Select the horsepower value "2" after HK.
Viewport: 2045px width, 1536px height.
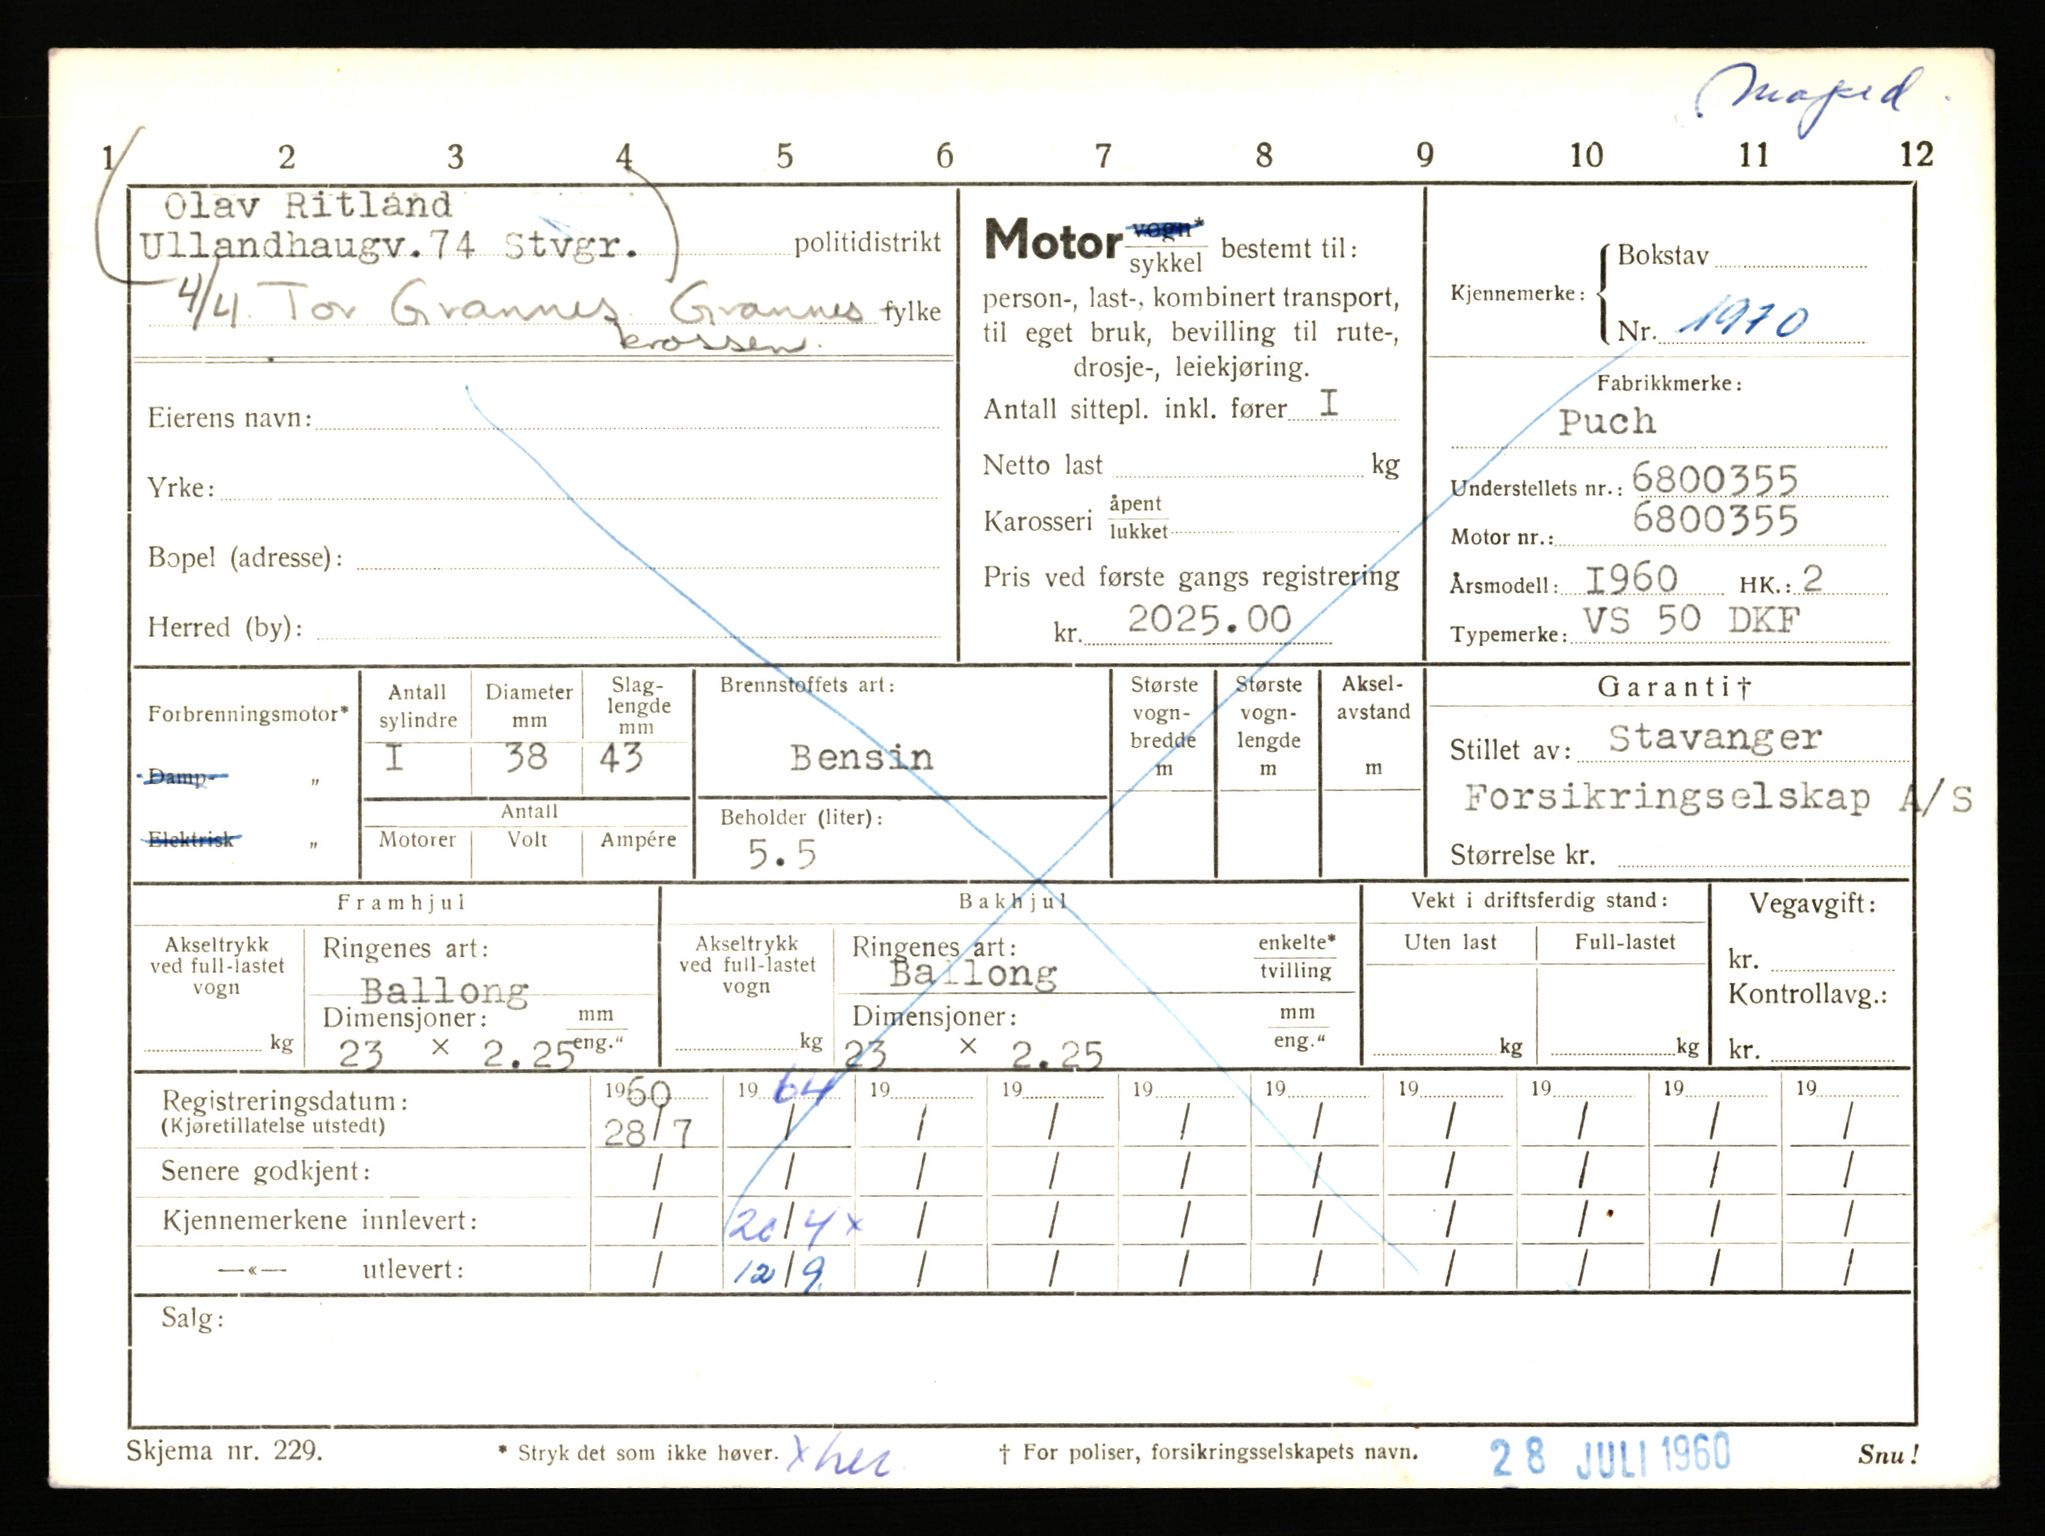(1812, 578)
